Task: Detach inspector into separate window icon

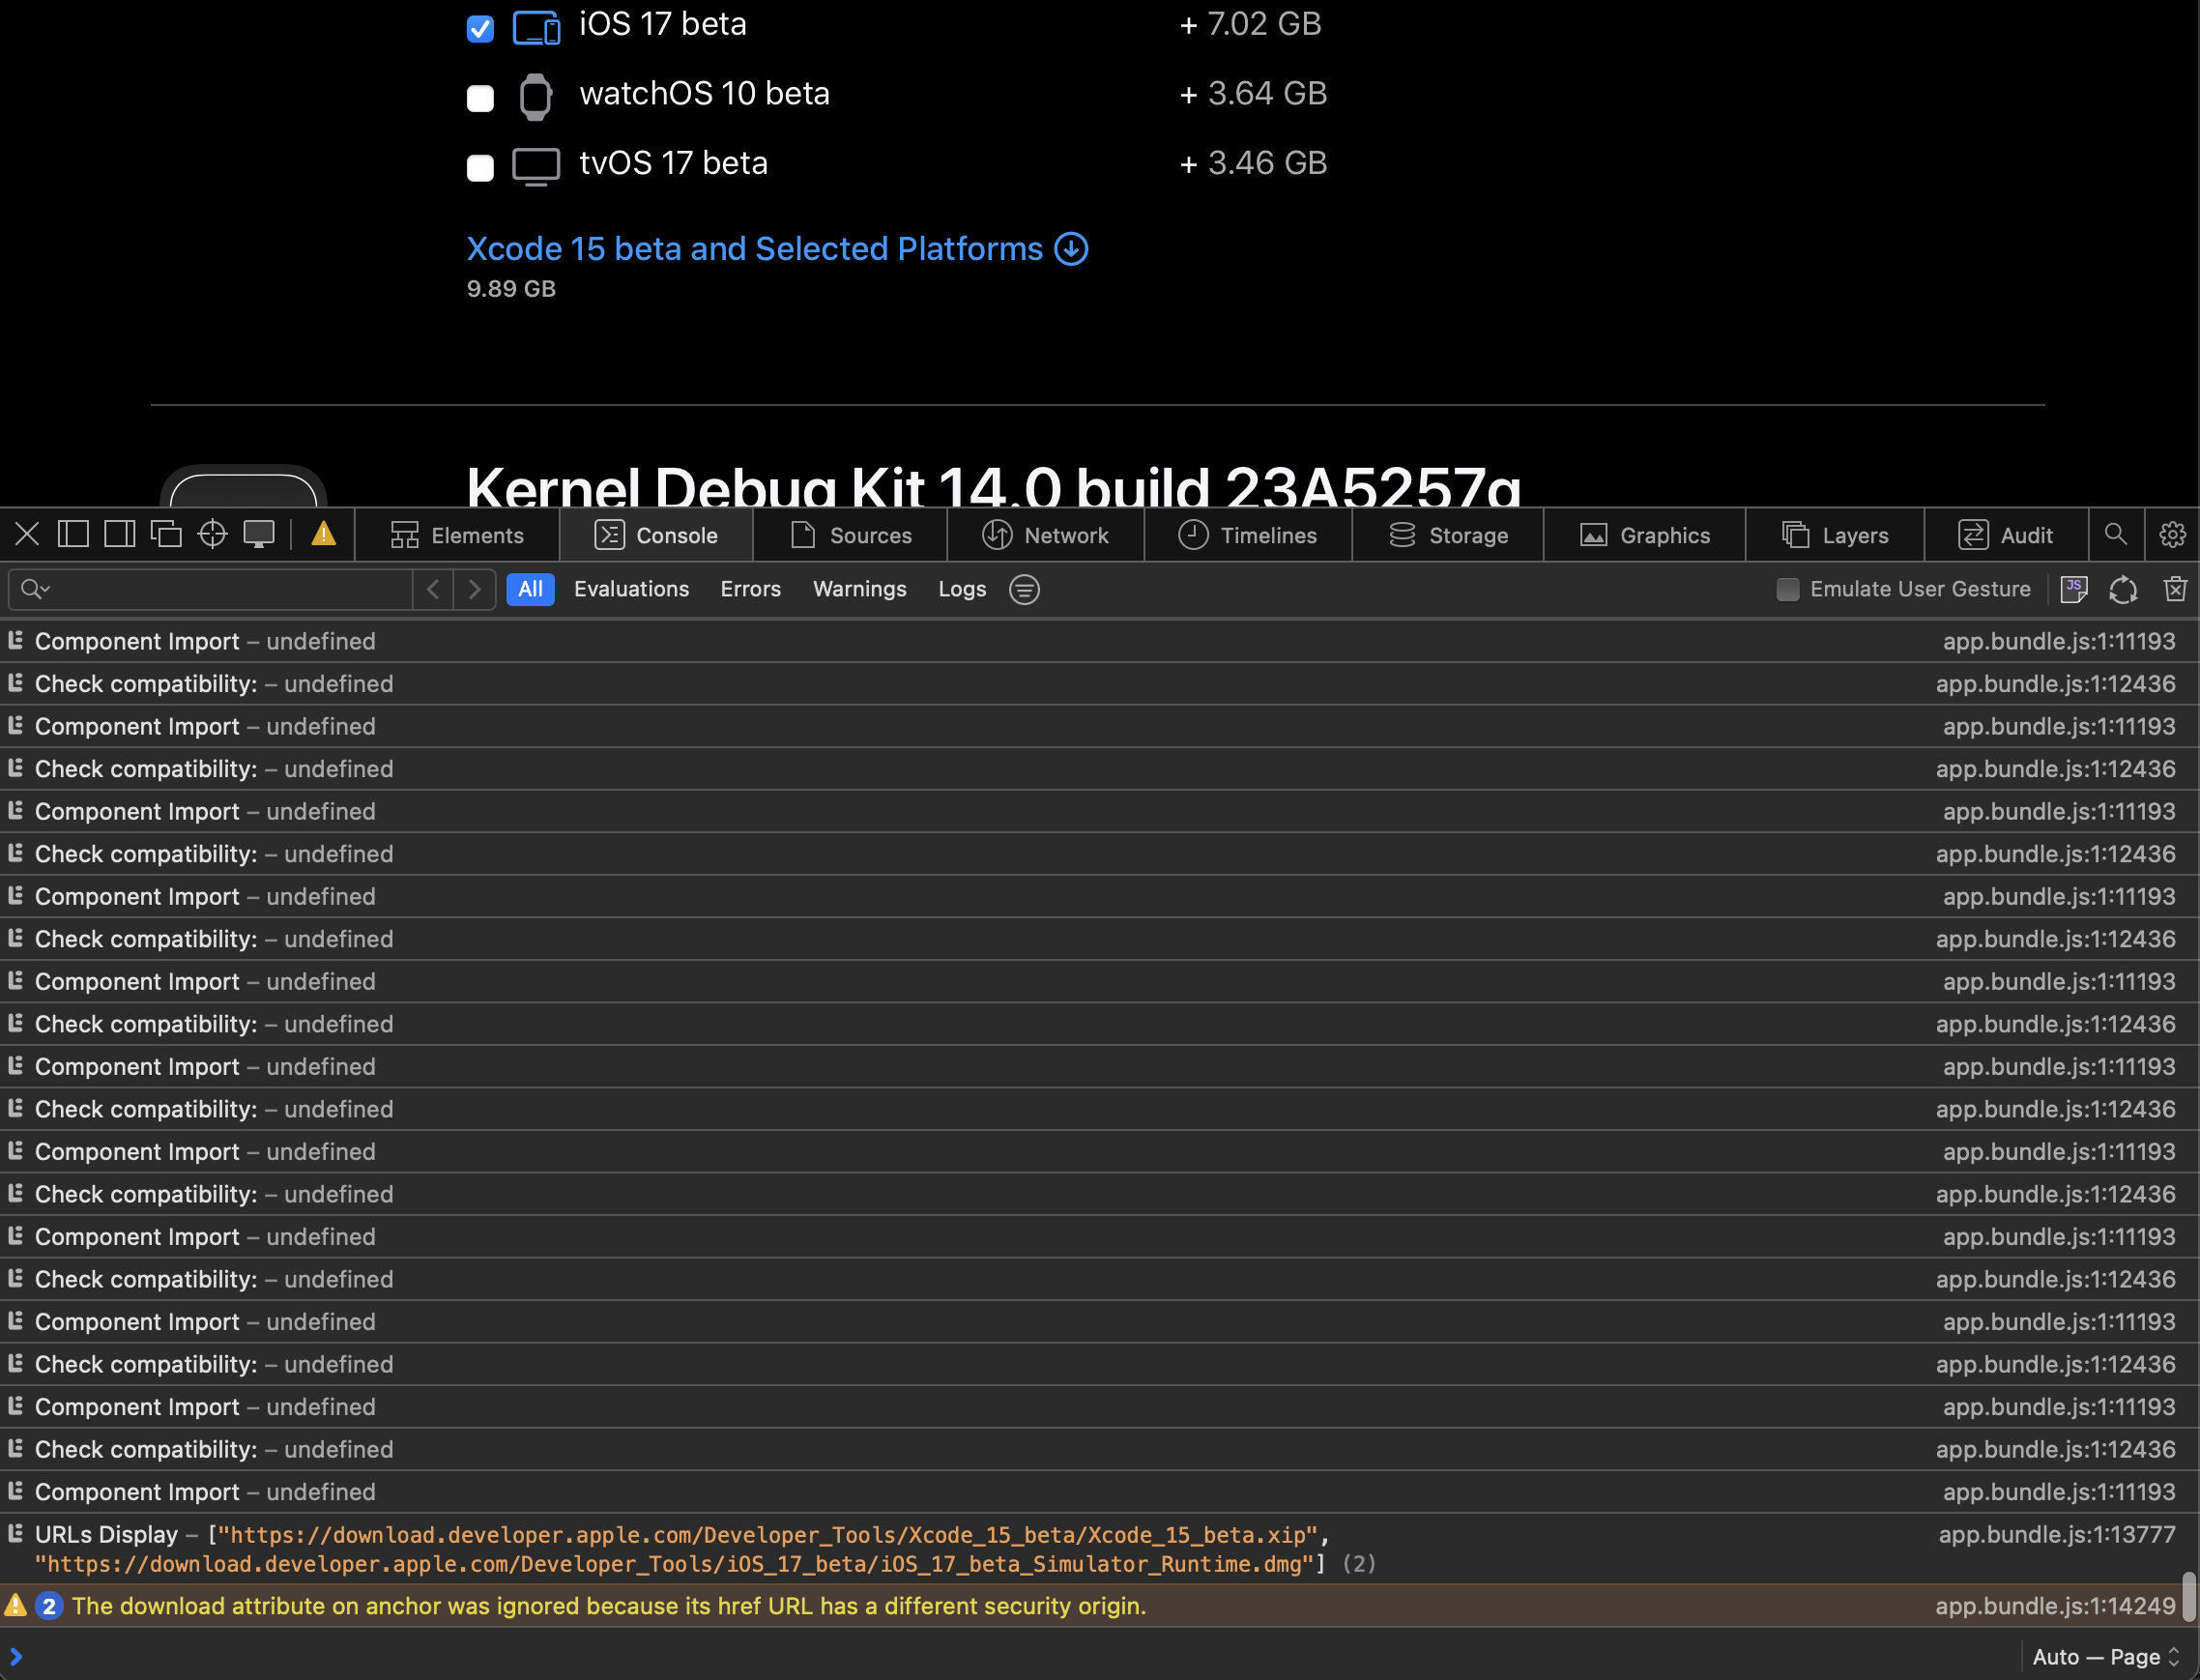Action: [166, 535]
